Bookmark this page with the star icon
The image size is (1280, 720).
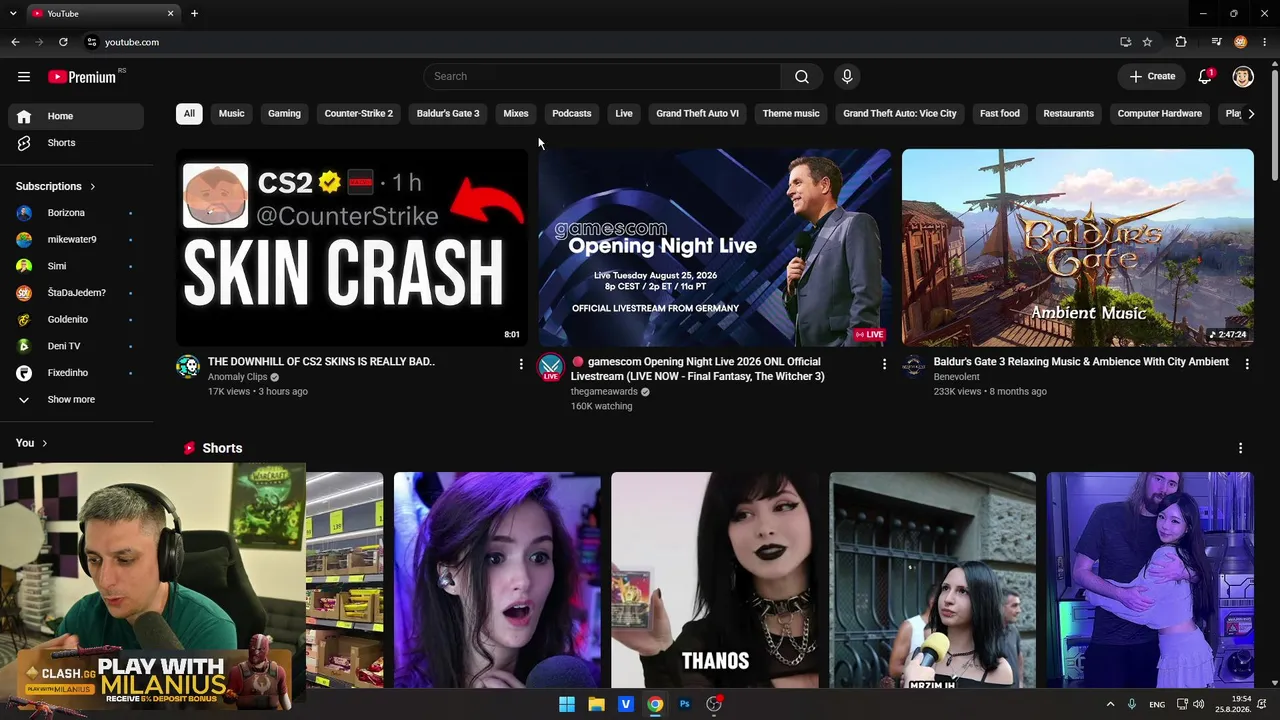tap(1147, 42)
